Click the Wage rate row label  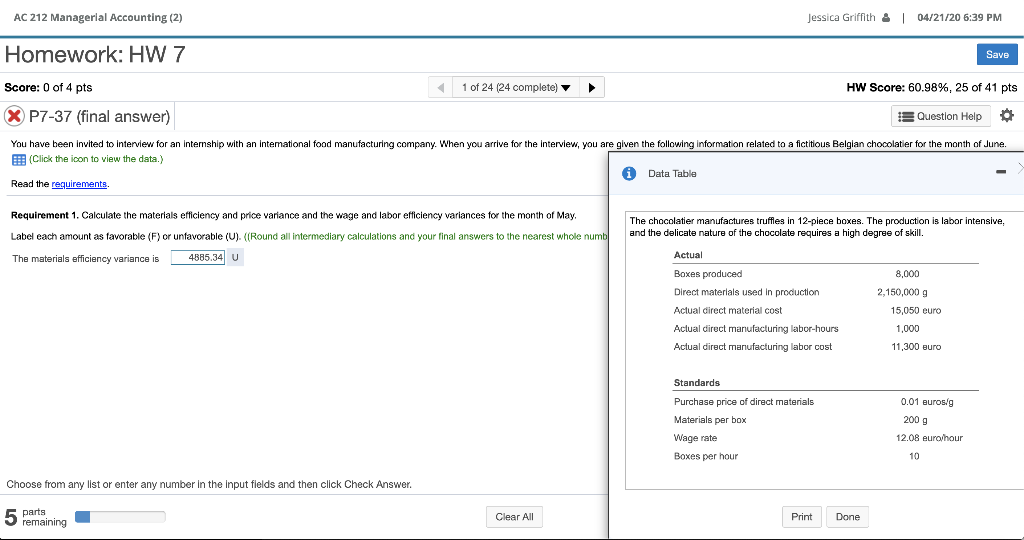coord(695,438)
